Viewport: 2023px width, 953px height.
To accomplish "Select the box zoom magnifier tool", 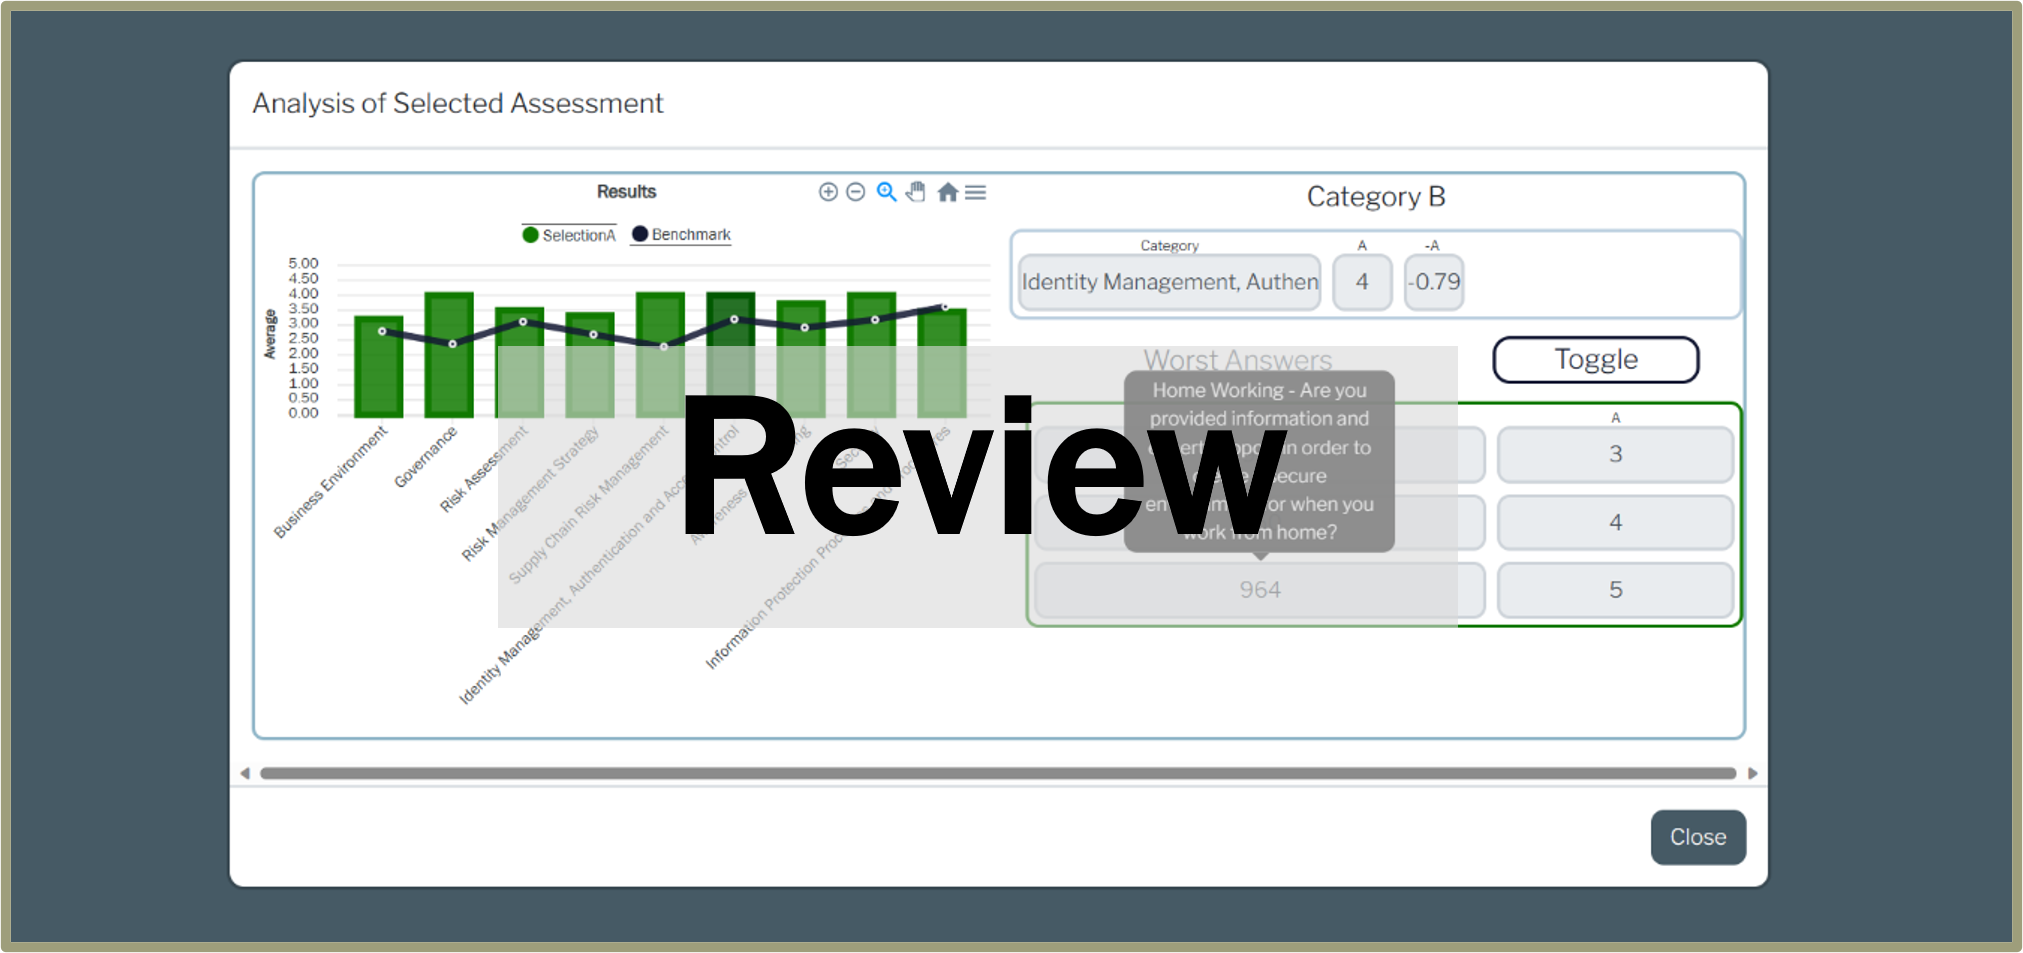I will (x=886, y=192).
